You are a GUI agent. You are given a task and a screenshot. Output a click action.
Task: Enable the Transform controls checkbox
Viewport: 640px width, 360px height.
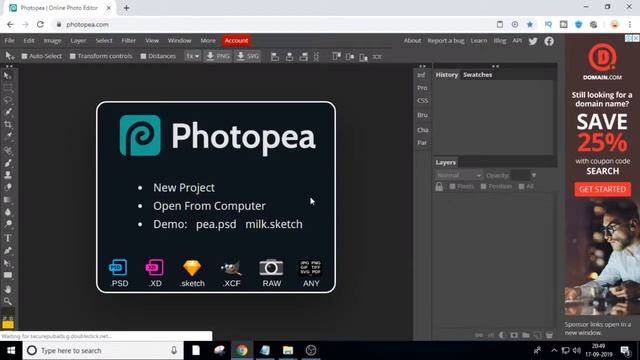73,56
